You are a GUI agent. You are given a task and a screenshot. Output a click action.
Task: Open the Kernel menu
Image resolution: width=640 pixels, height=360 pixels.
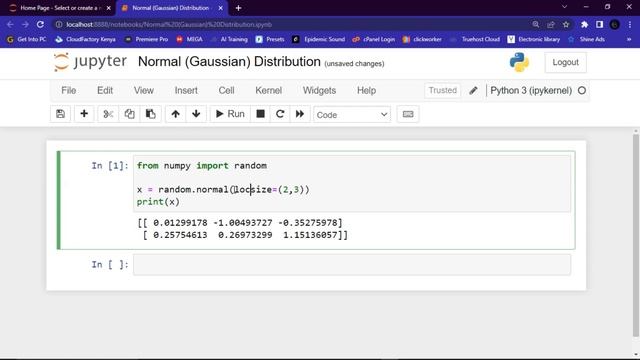pos(269,90)
